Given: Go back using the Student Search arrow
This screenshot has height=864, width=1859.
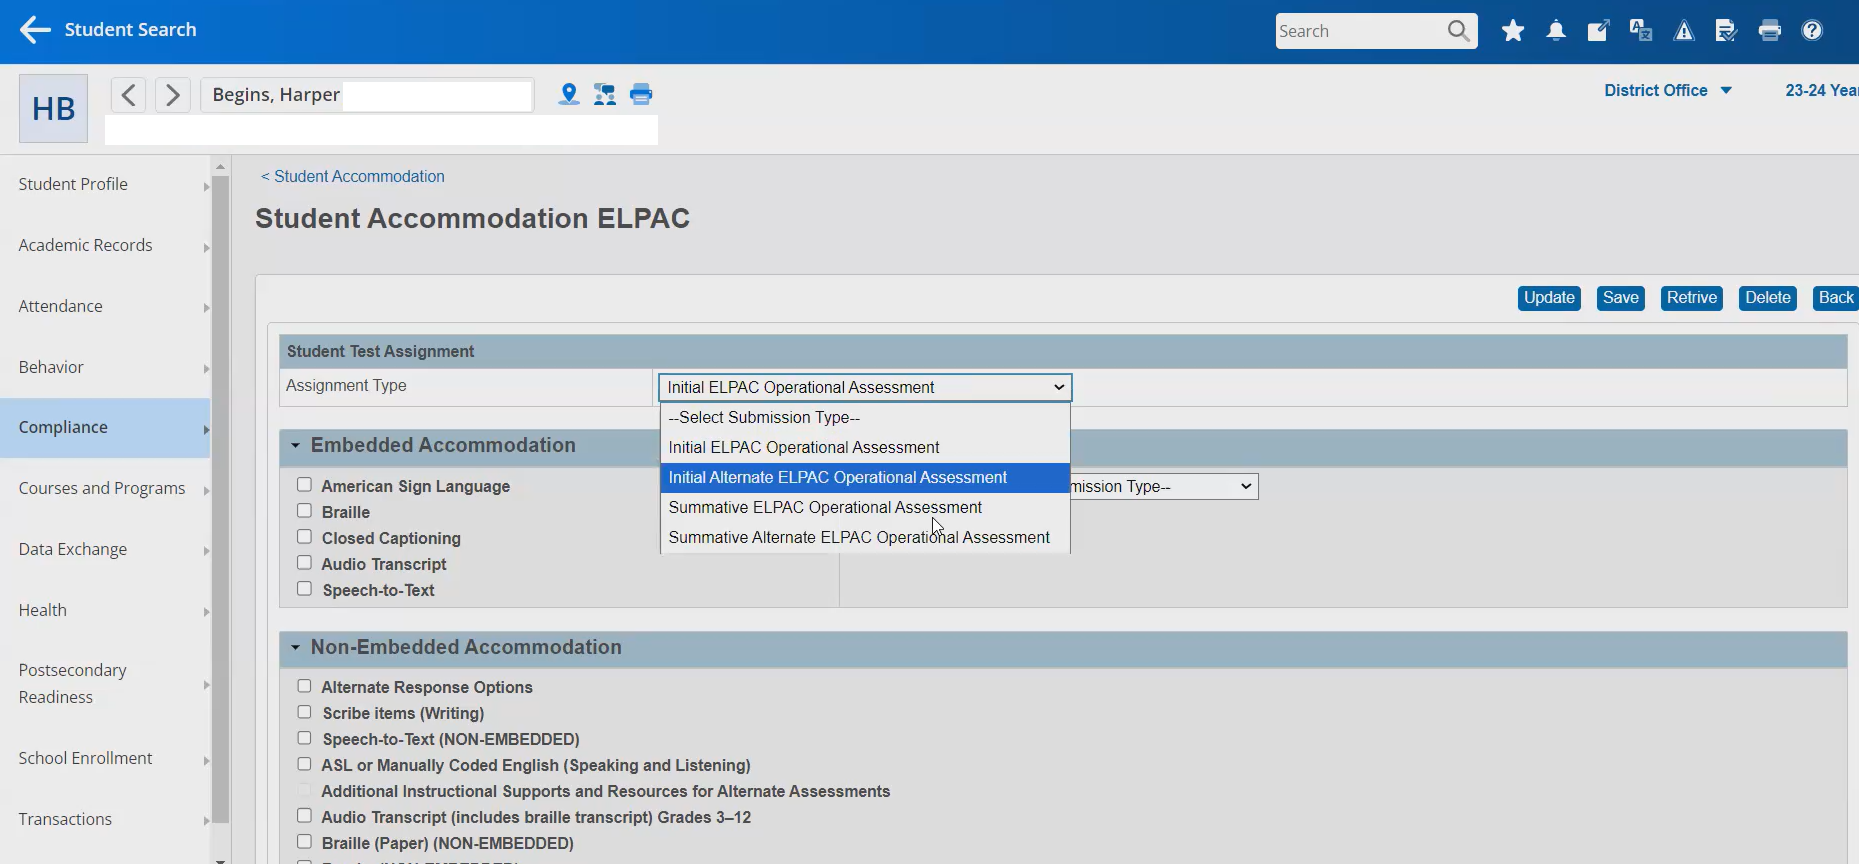Looking at the screenshot, I should pos(35,30).
